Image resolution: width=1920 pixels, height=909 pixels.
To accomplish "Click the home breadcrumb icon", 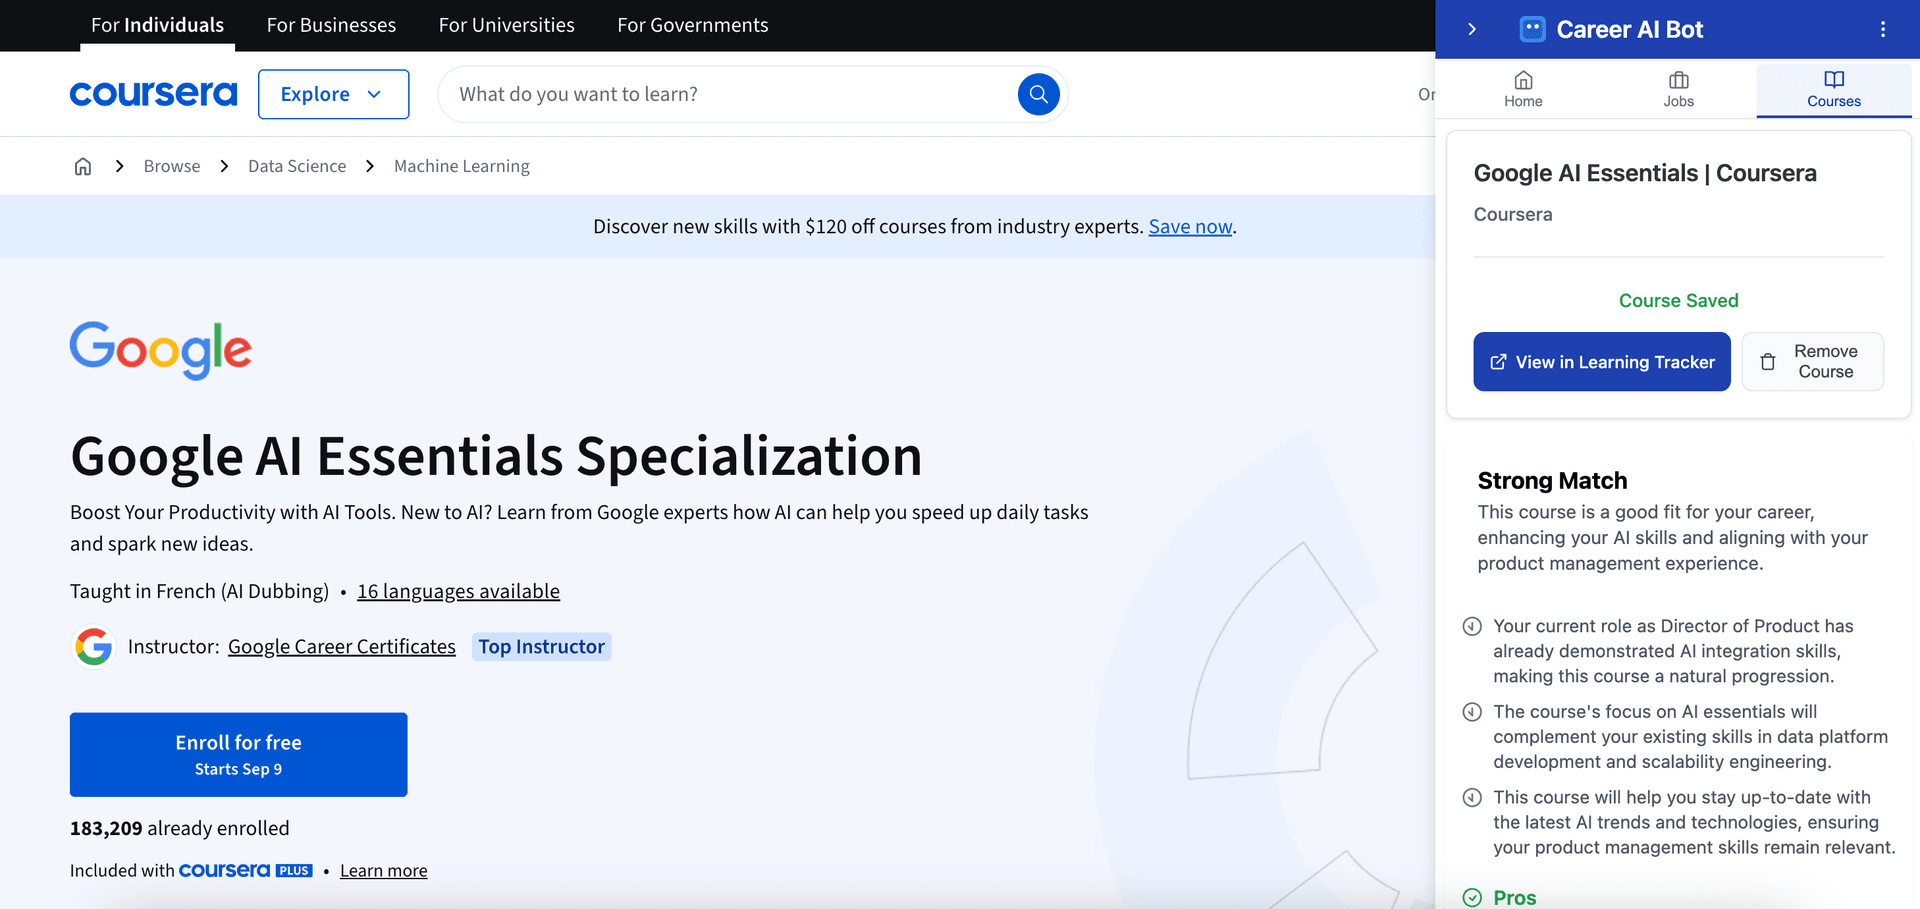I will pyautogui.click(x=83, y=166).
